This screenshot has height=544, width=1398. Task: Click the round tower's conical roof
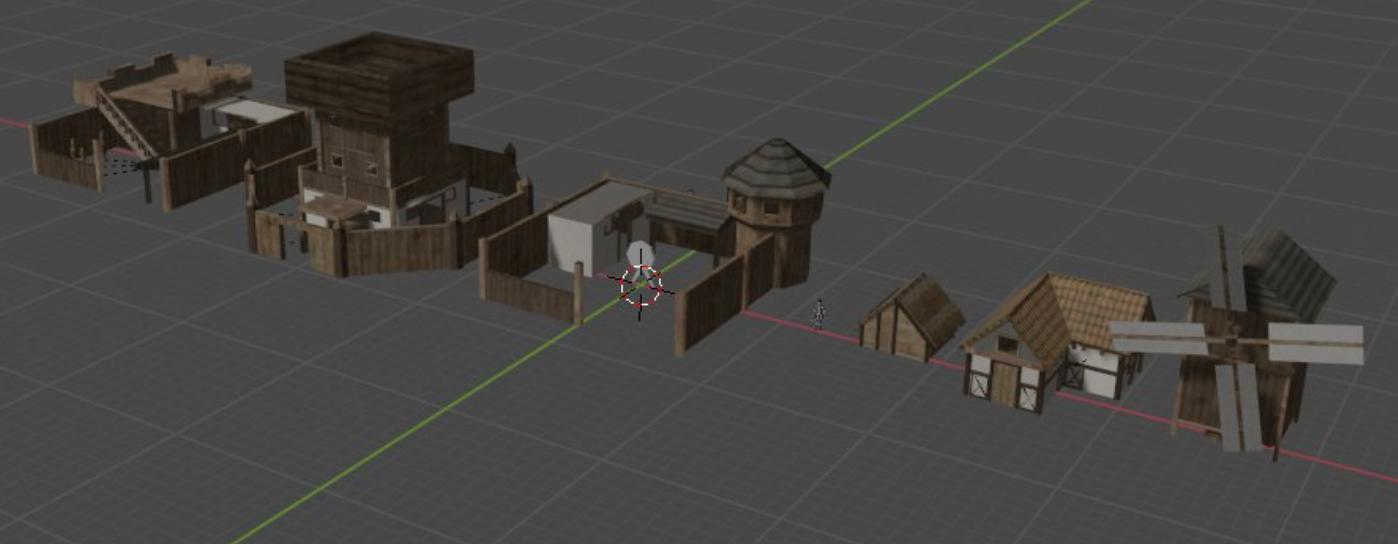click(776, 165)
